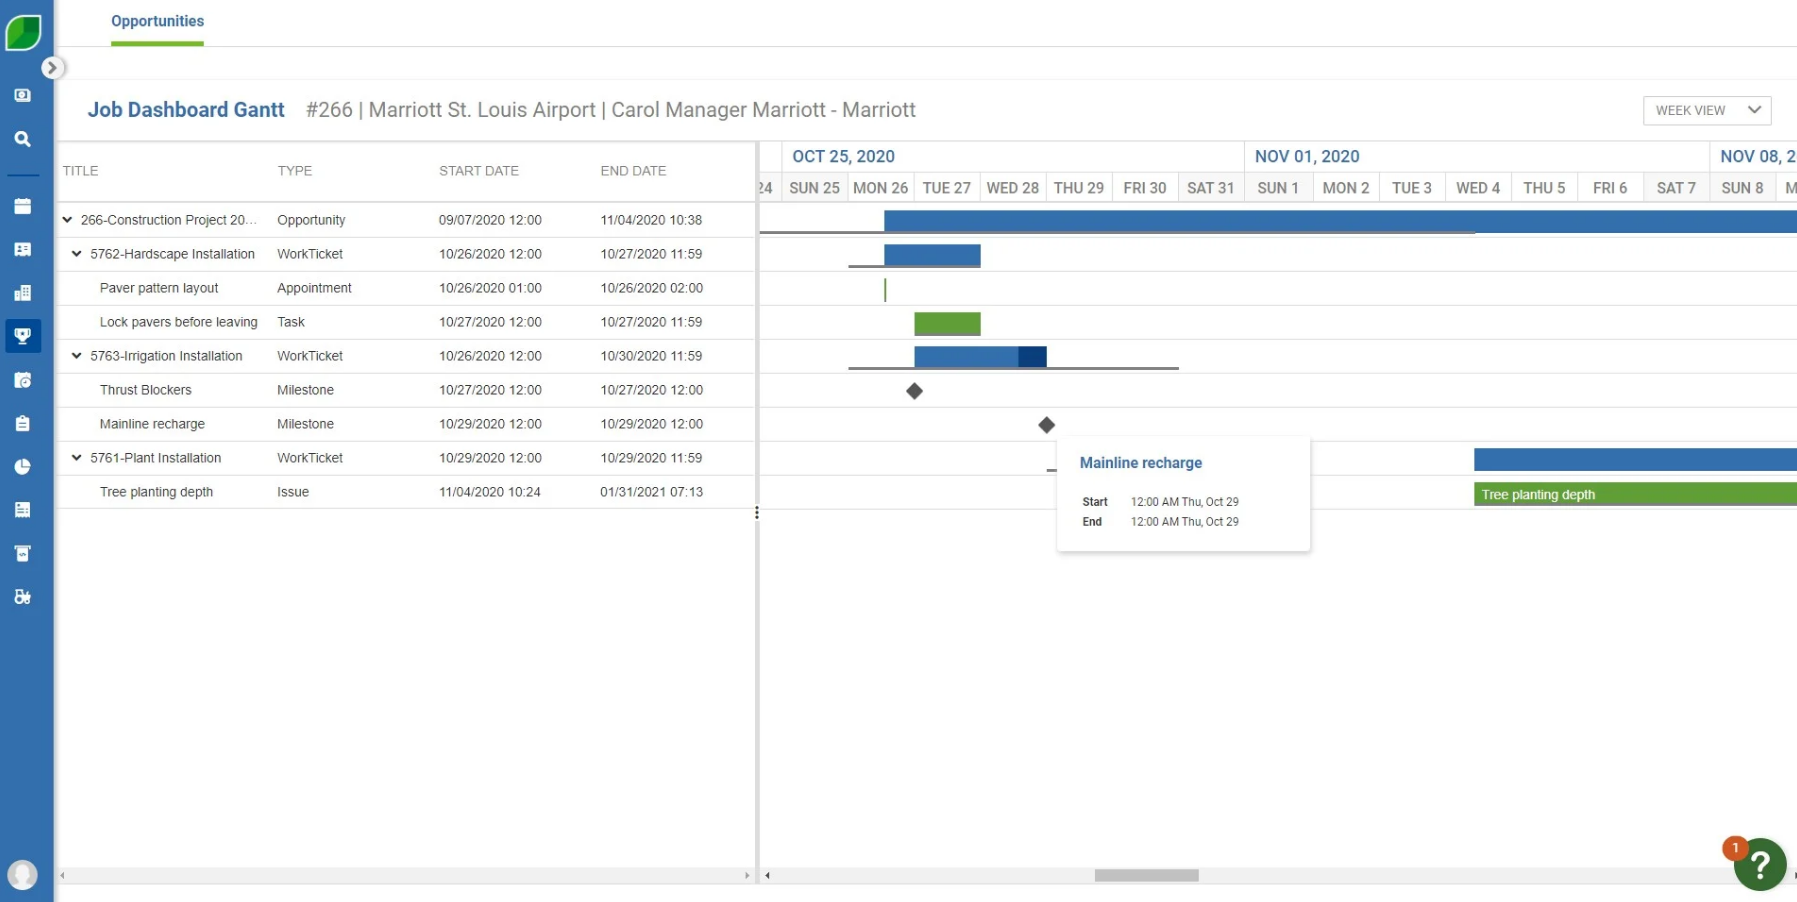Collapse the 5762-Hardscape Installation work ticket
This screenshot has height=902, width=1797.
point(77,254)
